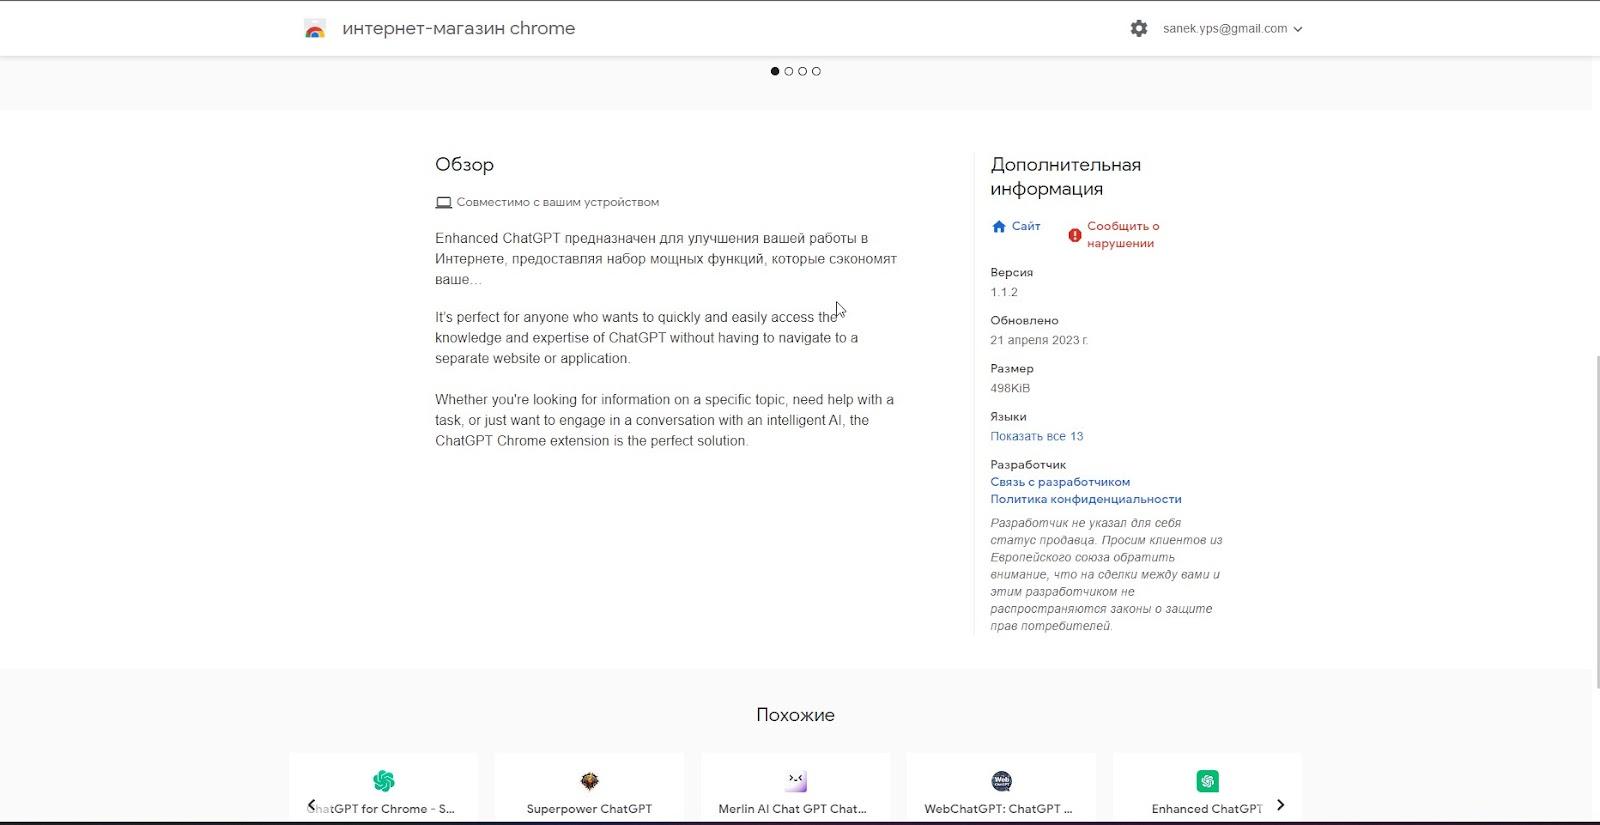This screenshot has height=825, width=1600.
Task: Open settings via the gear icon
Action: [1139, 29]
